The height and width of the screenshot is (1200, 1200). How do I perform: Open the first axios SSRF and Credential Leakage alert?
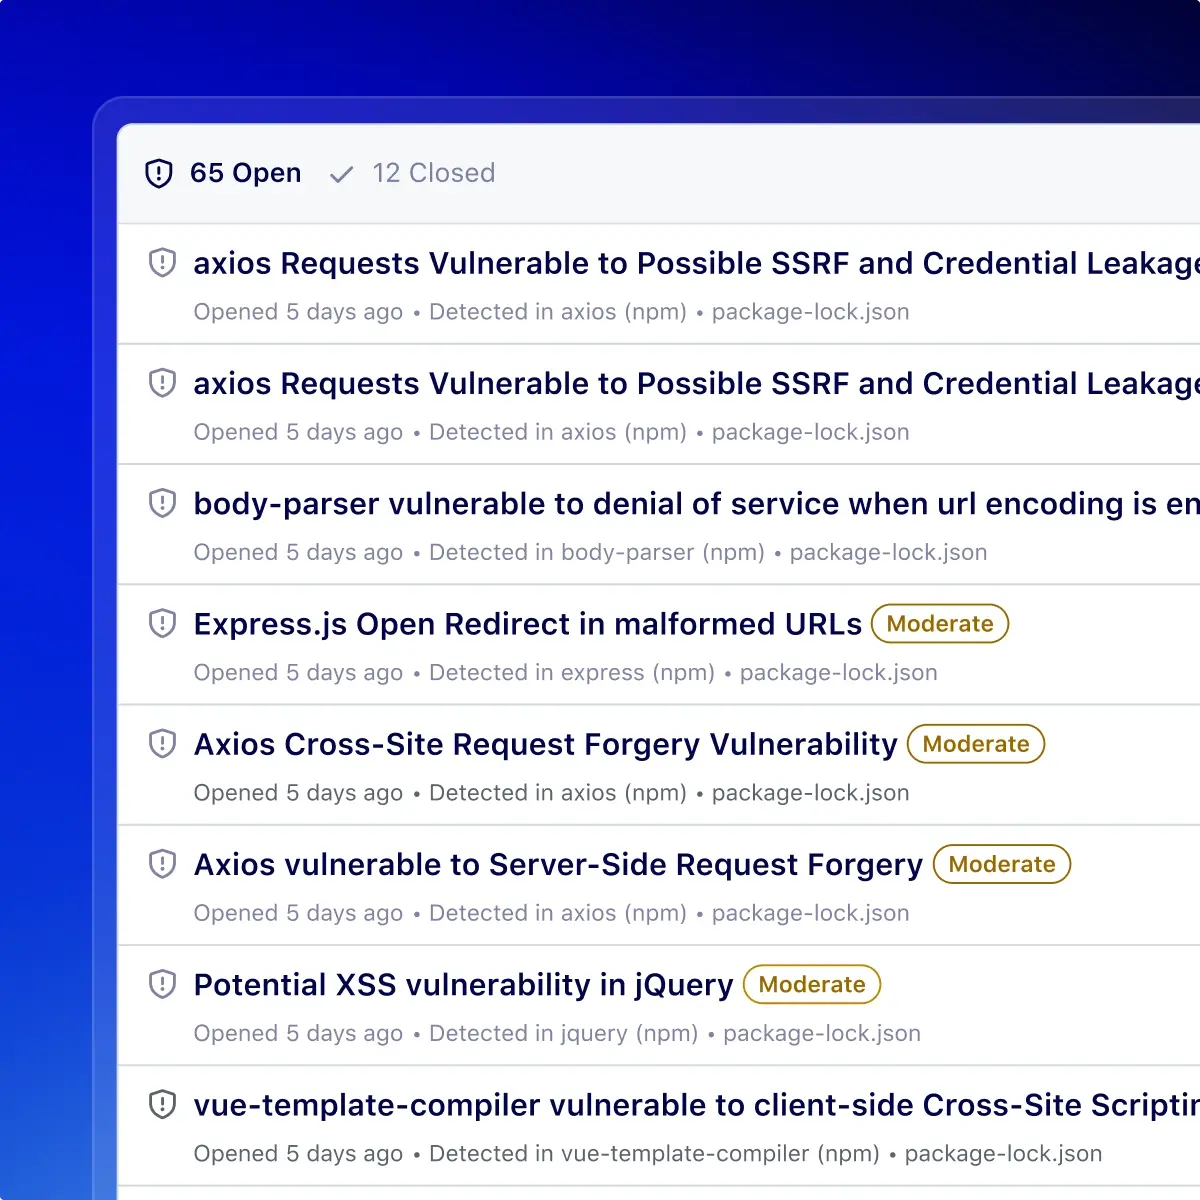(x=696, y=263)
